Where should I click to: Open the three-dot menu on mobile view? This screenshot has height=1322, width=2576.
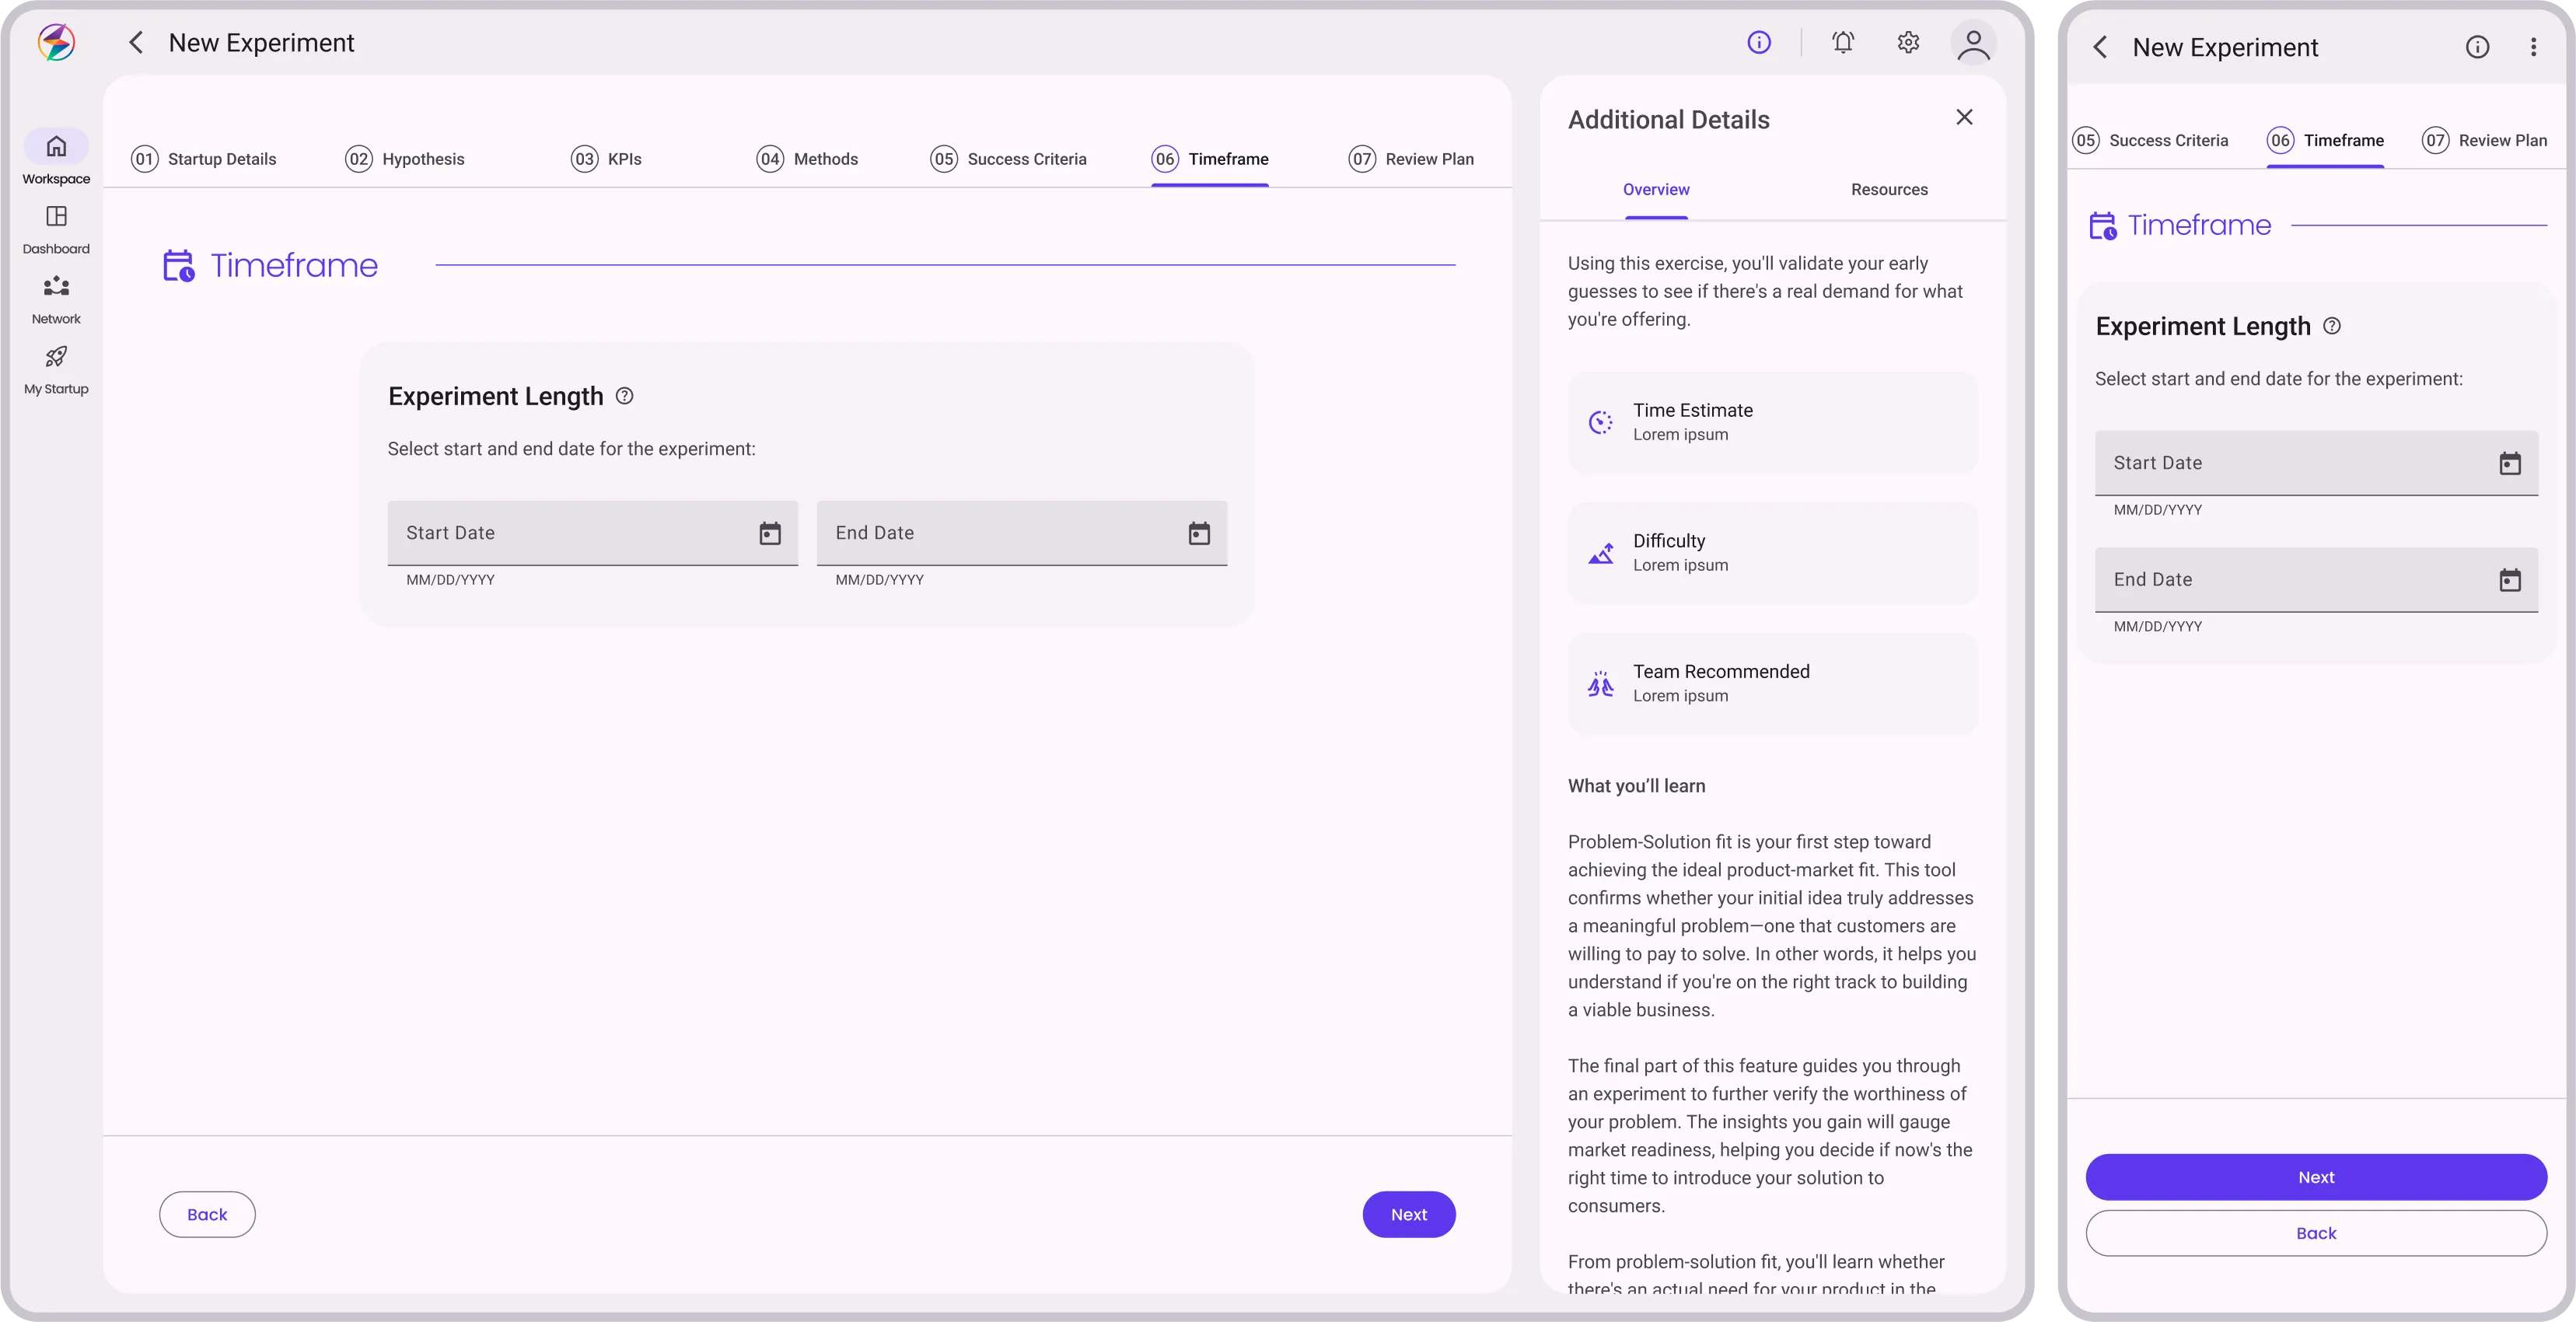[x=2533, y=46]
